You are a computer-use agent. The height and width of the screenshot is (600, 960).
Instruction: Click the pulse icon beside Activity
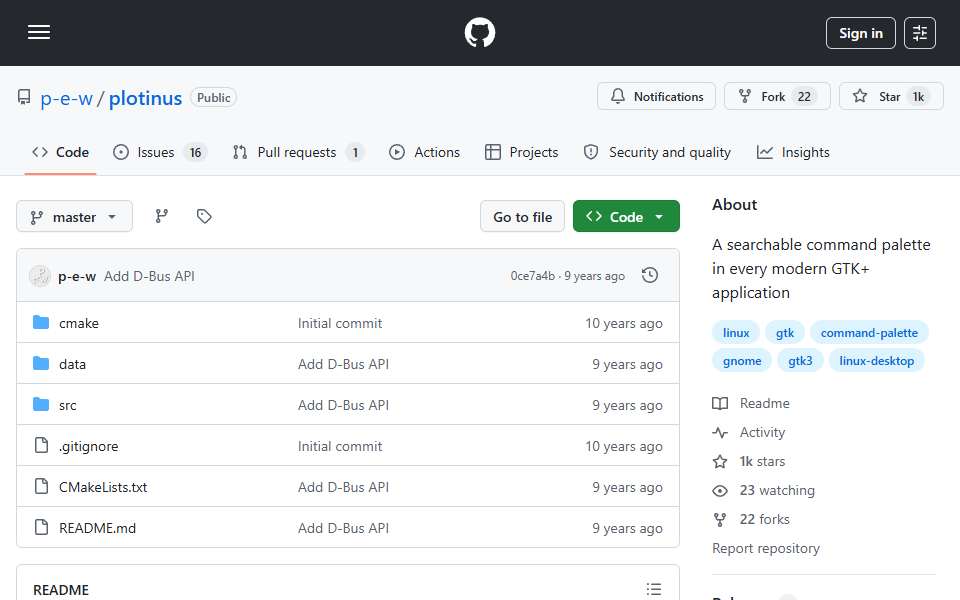[x=720, y=432]
